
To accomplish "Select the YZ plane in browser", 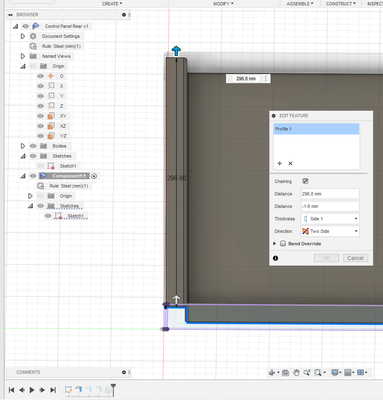I will point(63,136).
